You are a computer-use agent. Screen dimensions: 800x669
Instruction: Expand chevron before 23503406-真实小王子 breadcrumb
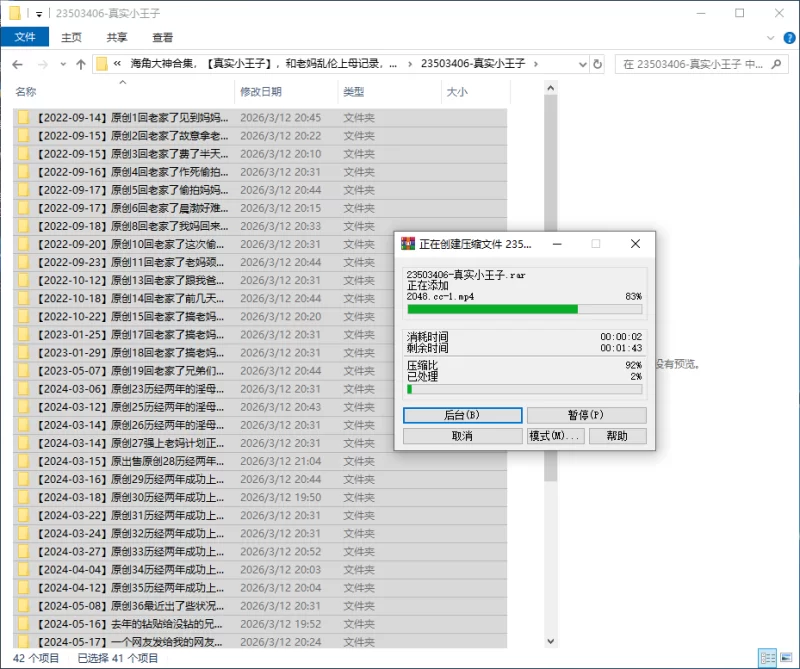point(410,64)
